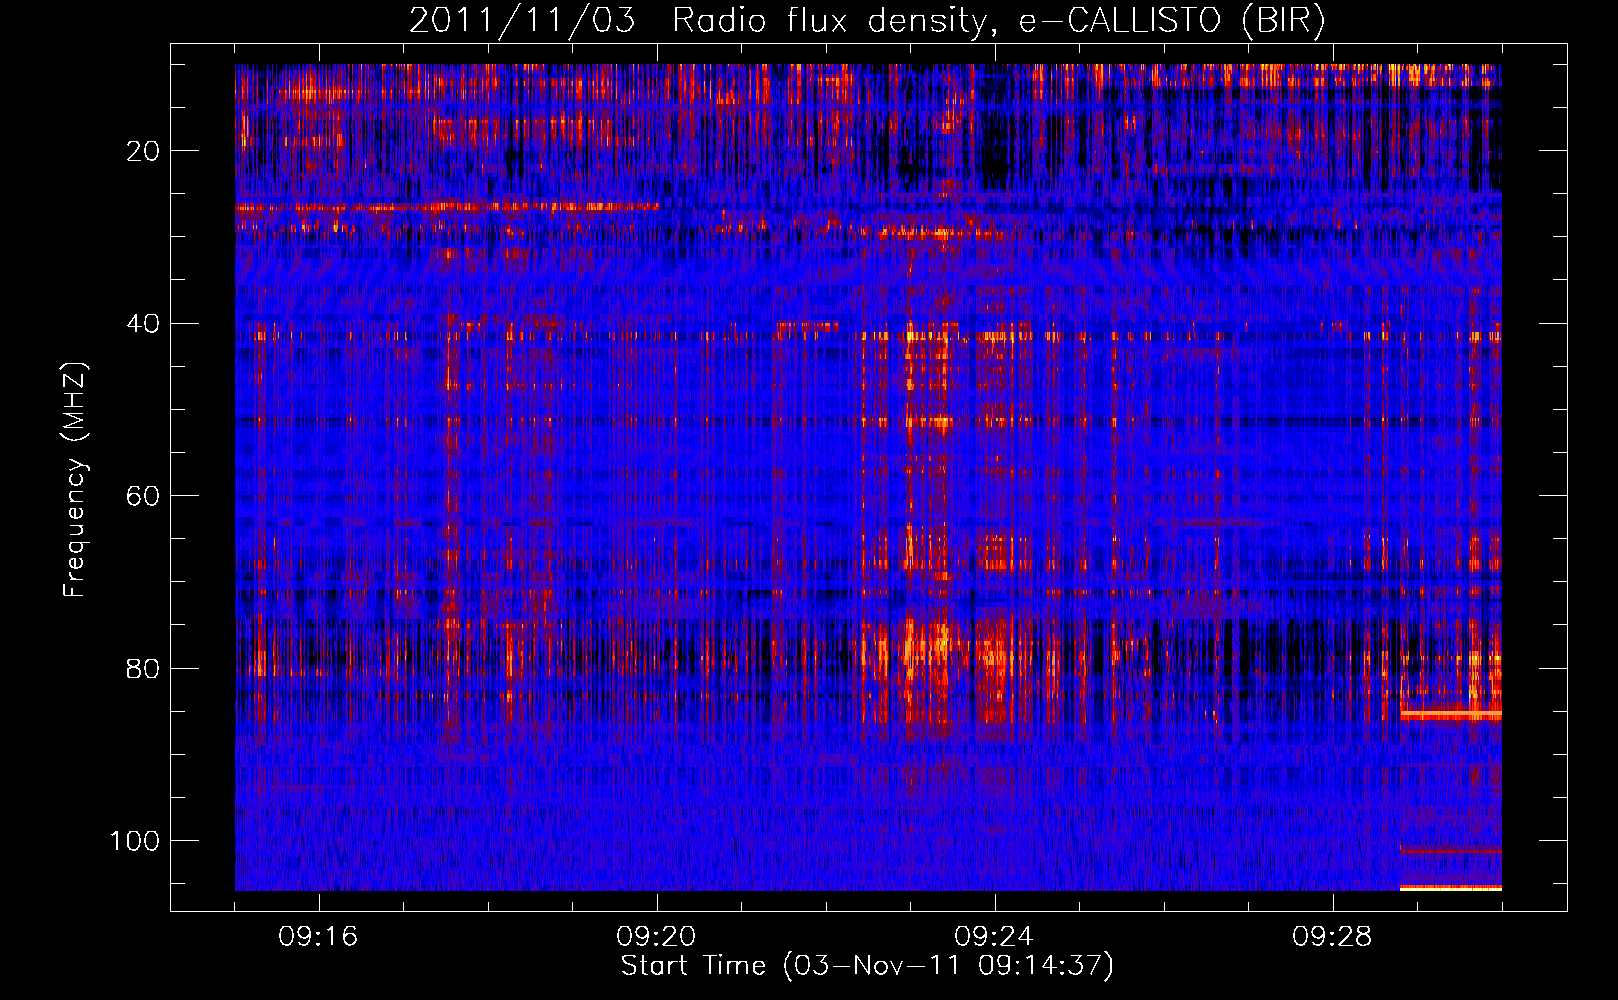Click the "80" frequency tick label
Screen dimensions: 1618x1000
pos(143,668)
